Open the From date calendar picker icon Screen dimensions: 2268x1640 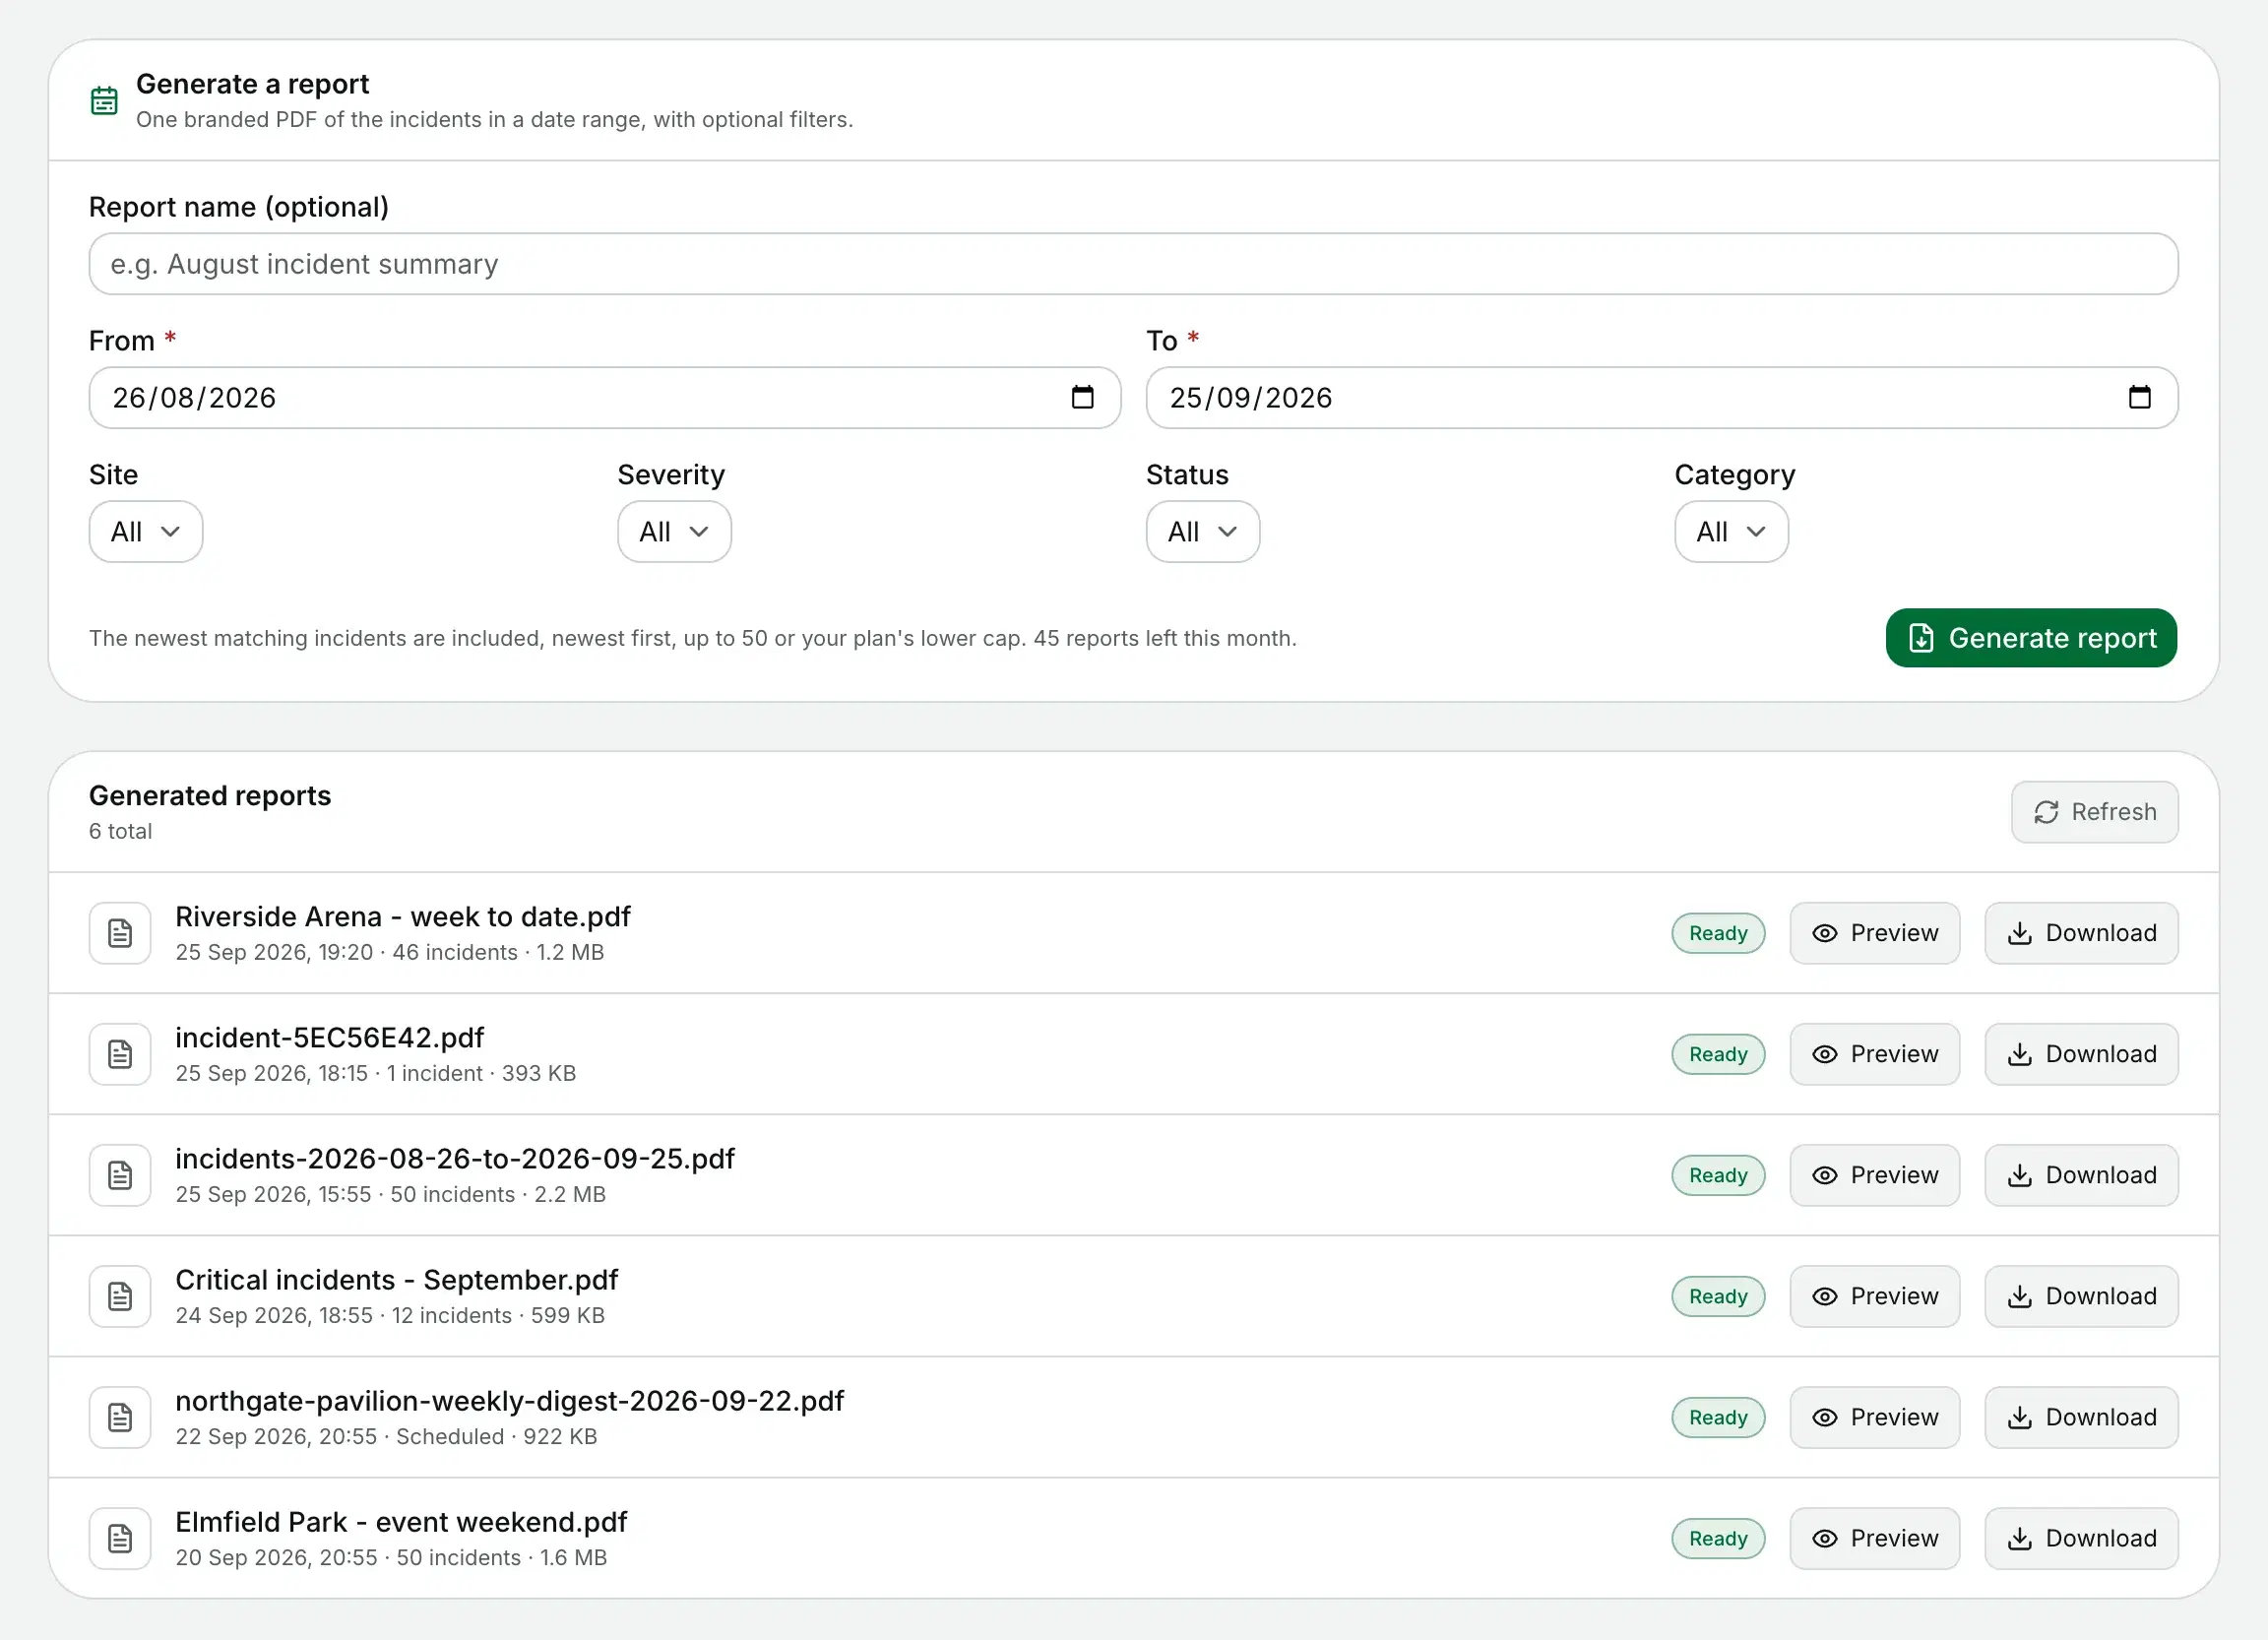(x=1082, y=397)
